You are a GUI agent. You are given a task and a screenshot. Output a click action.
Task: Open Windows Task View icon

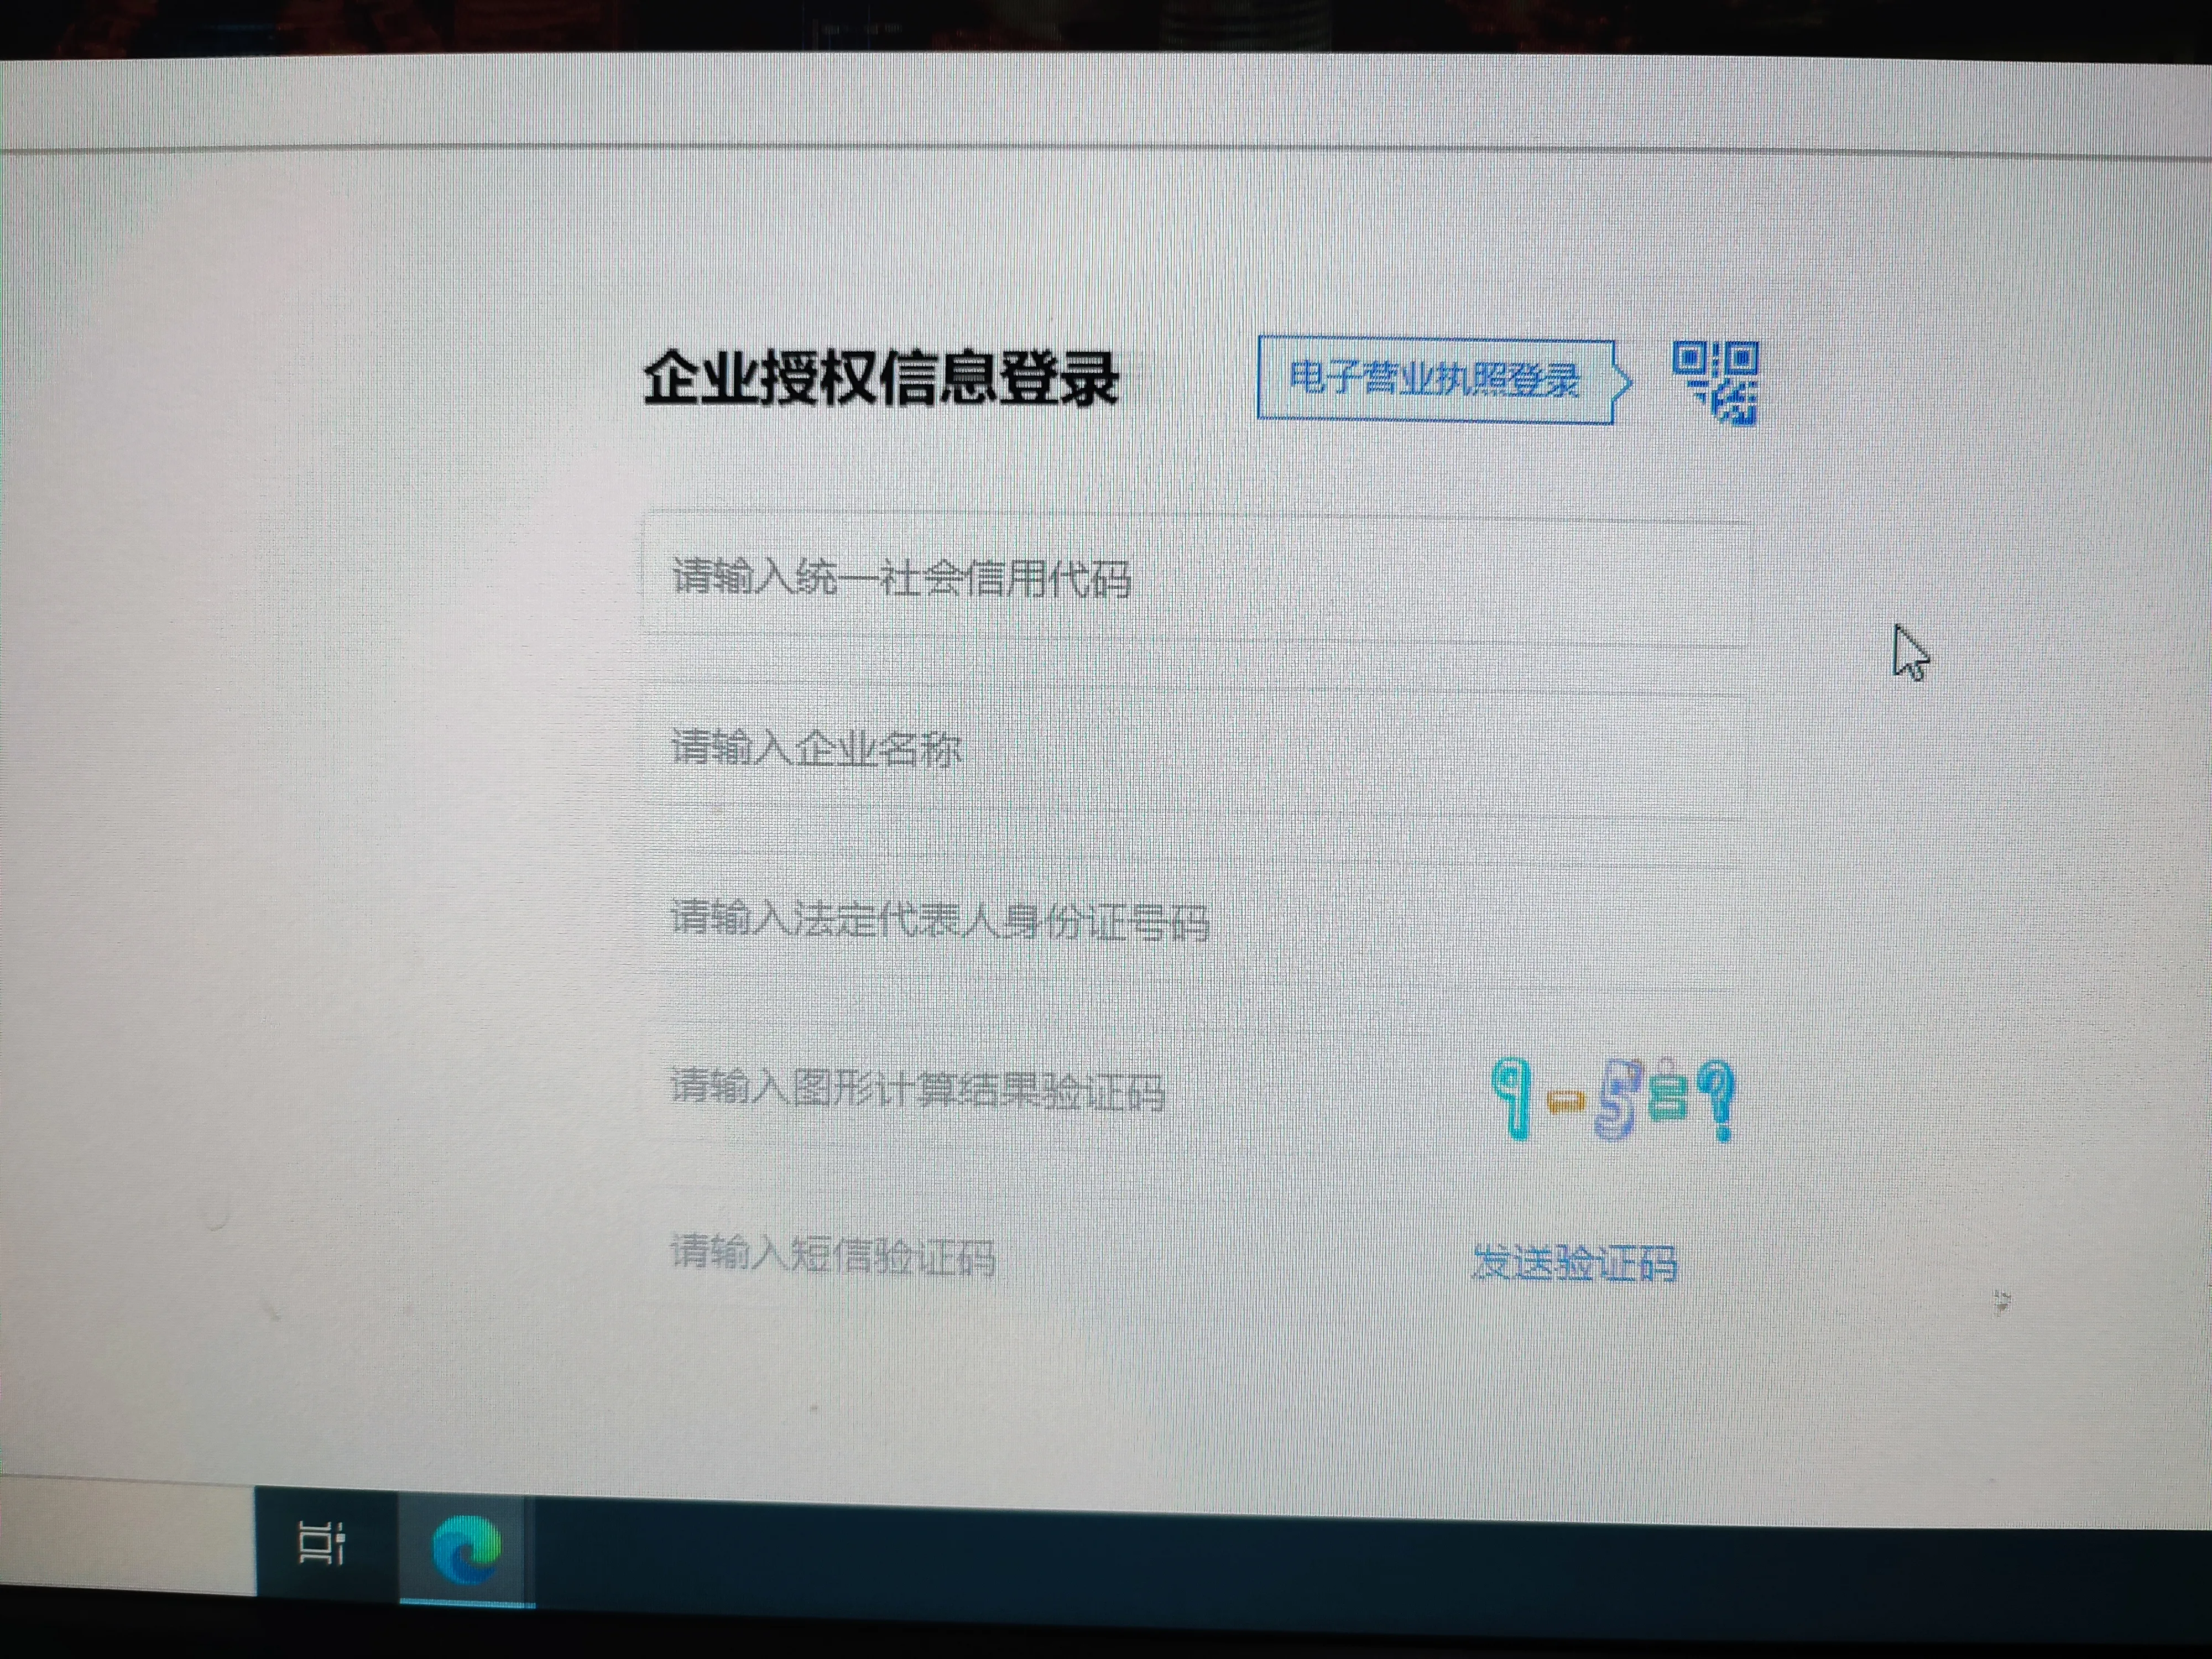pos(322,1543)
